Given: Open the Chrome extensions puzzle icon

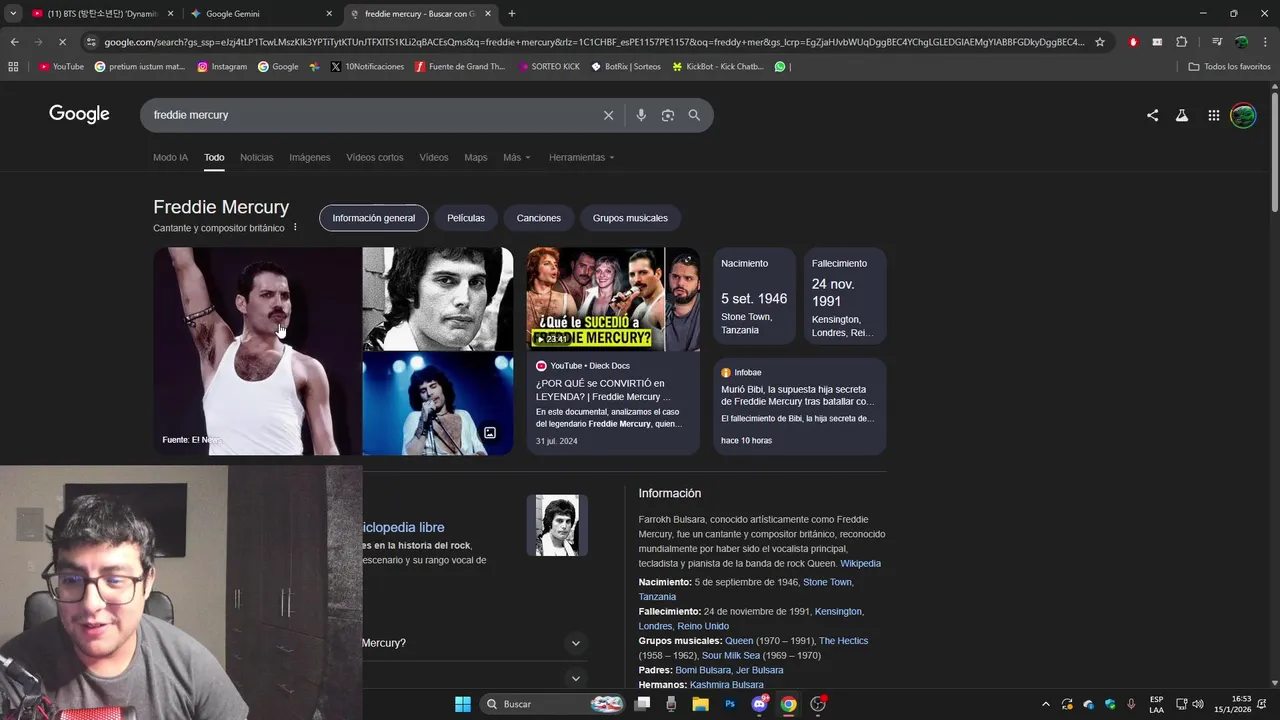Looking at the screenshot, I should (1182, 42).
